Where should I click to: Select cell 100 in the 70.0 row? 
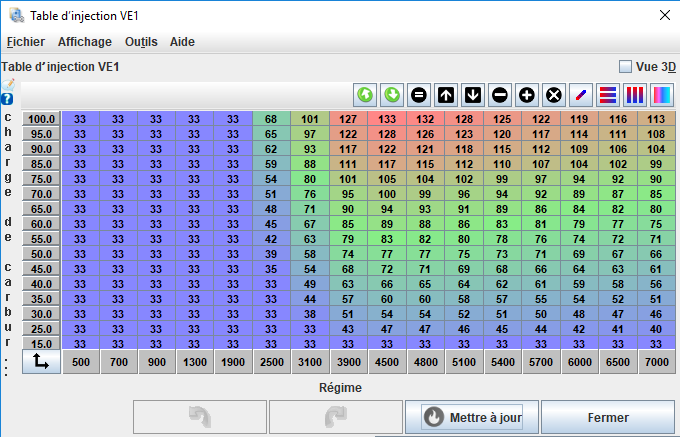click(x=387, y=194)
